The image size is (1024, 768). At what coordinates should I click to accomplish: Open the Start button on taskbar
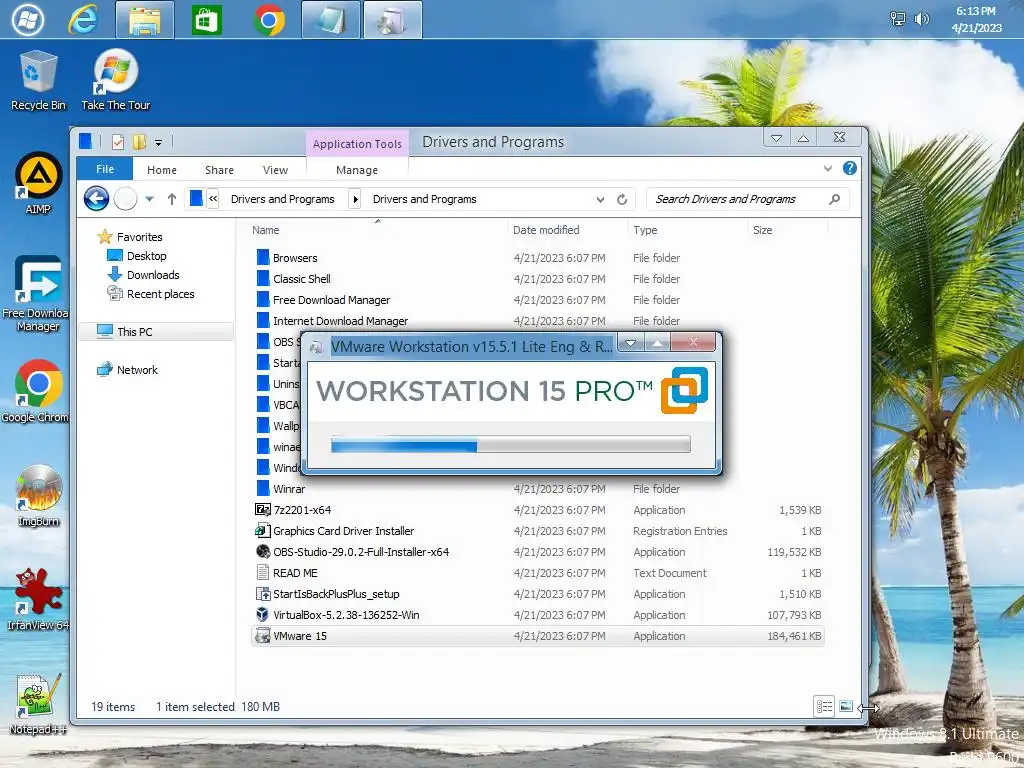coord(27,20)
